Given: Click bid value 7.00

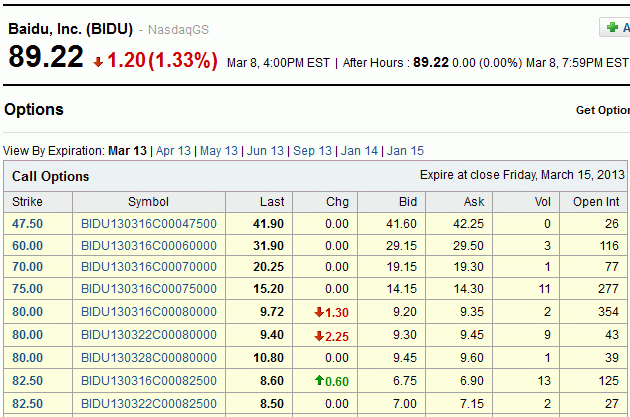Looking at the screenshot, I should [x=405, y=403].
